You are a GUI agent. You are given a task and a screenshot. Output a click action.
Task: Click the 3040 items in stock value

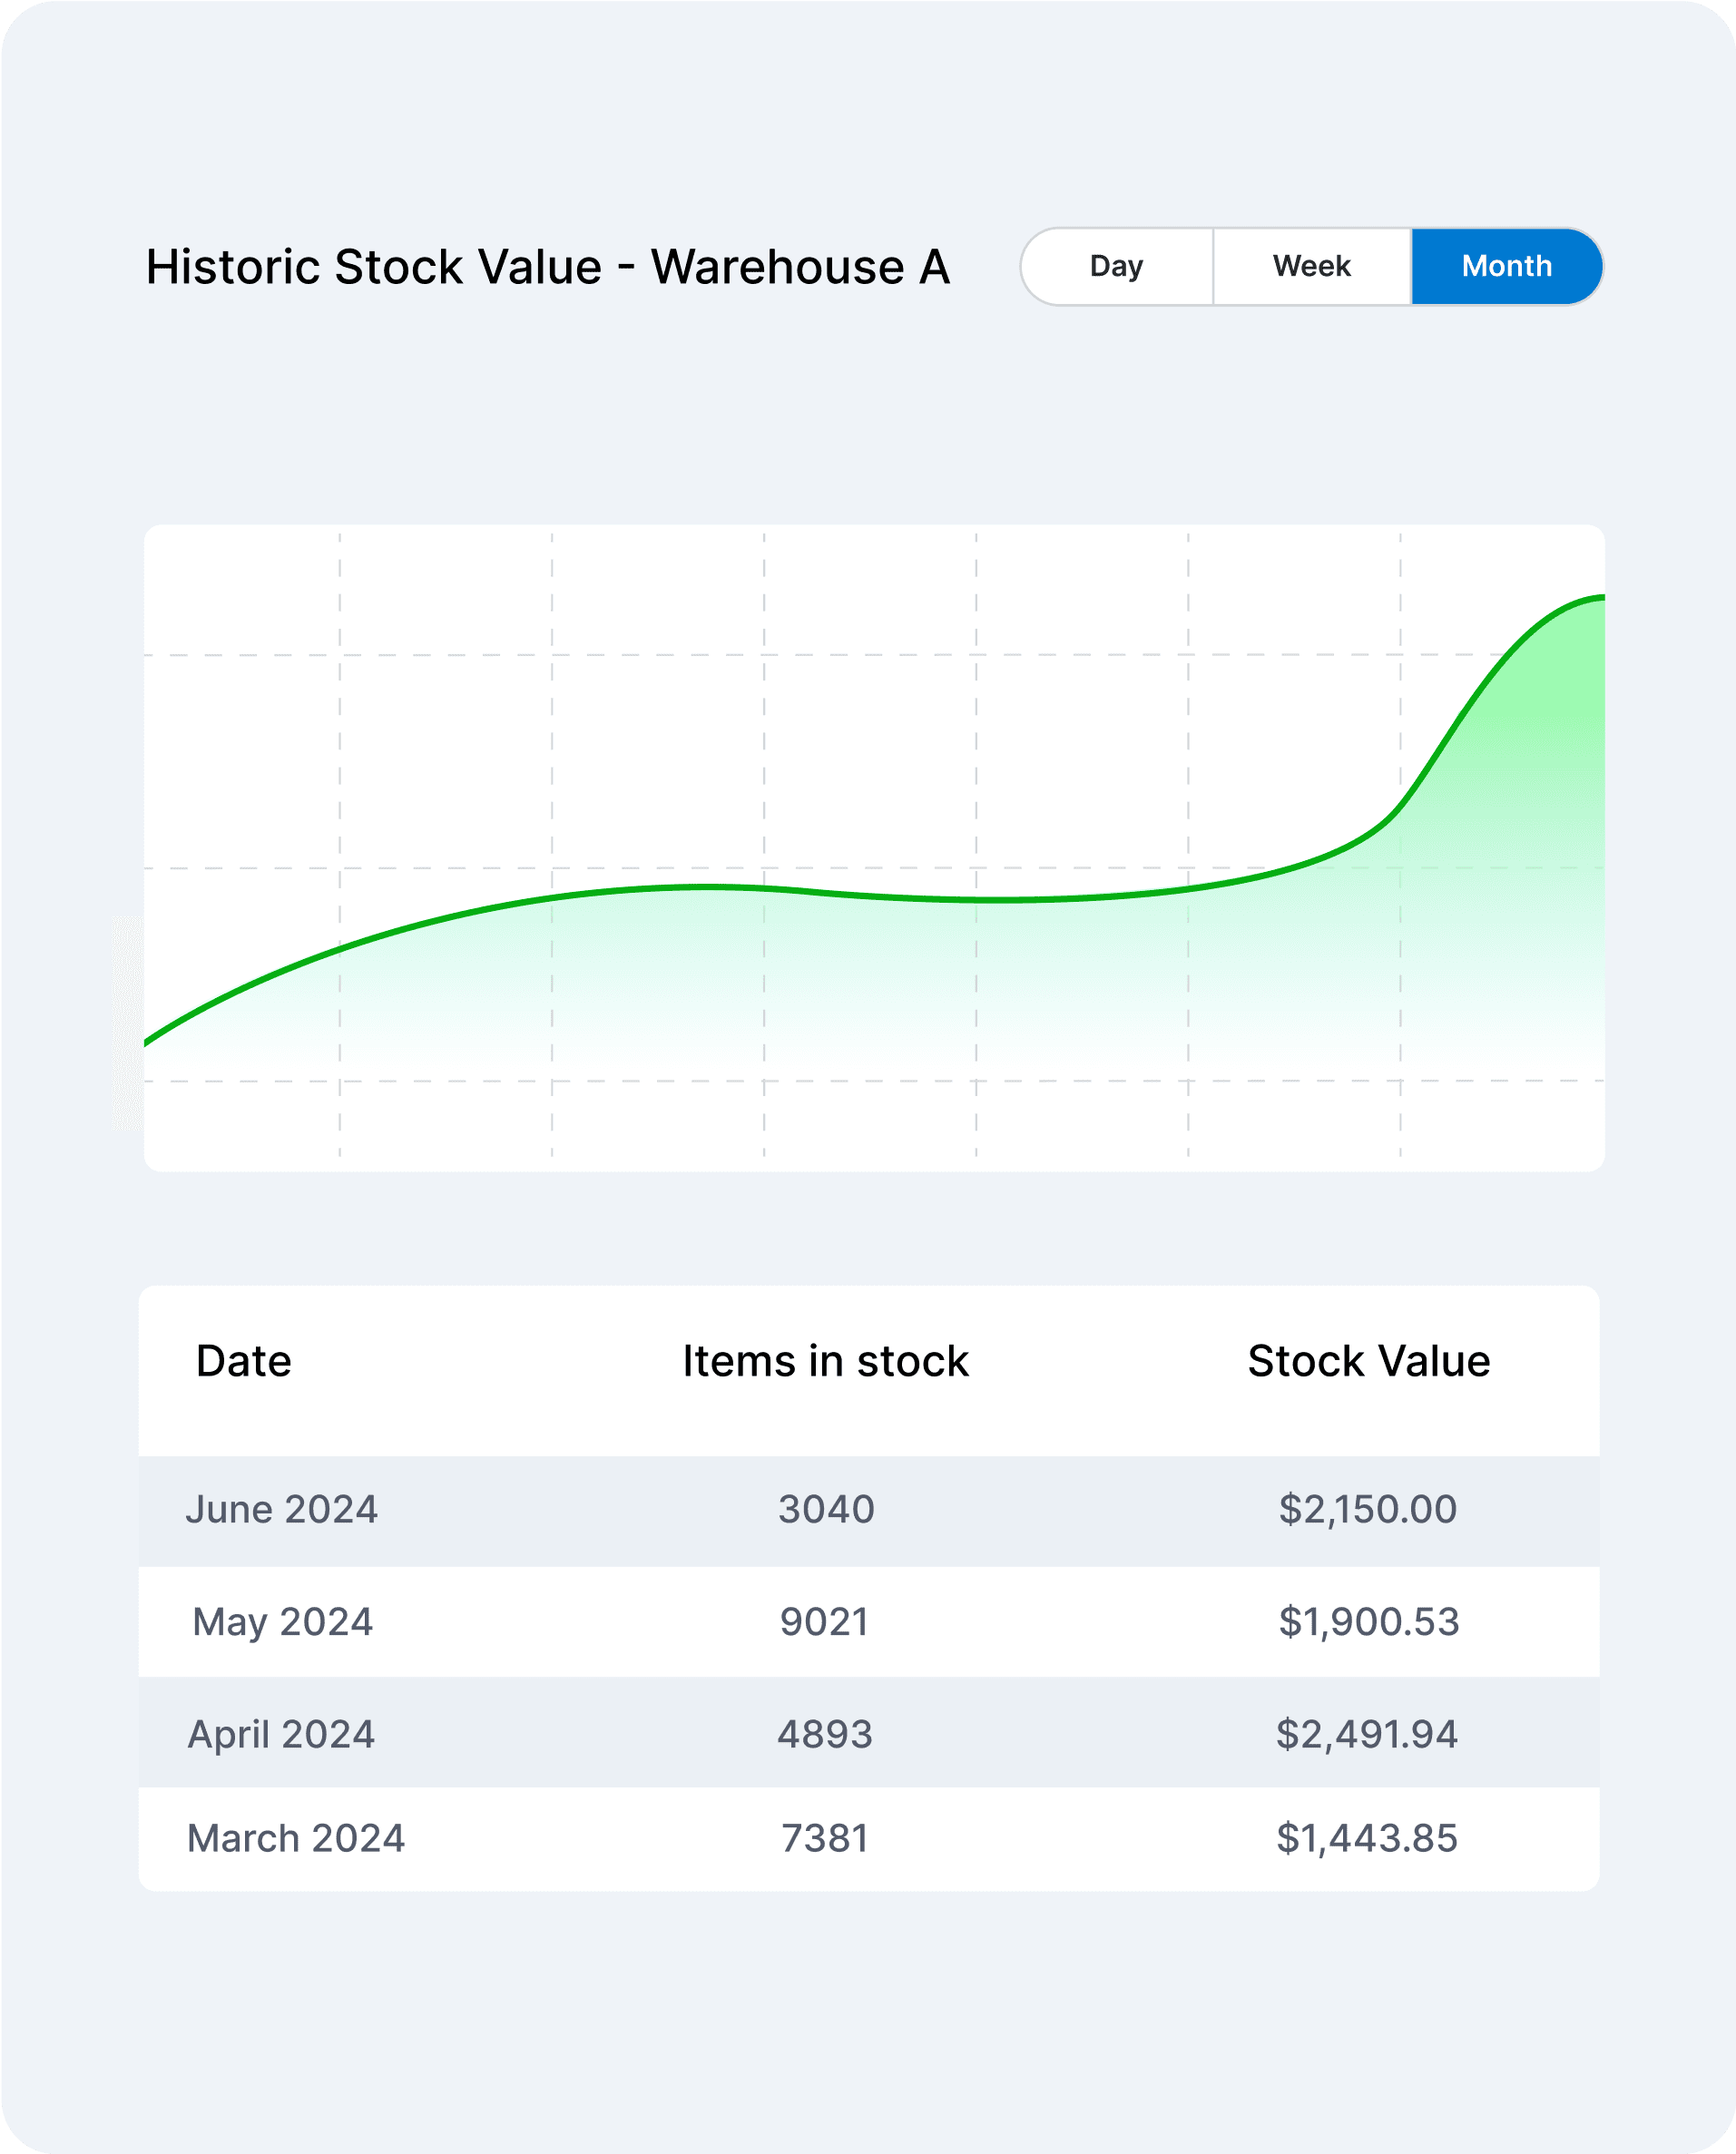tap(826, 1509)
